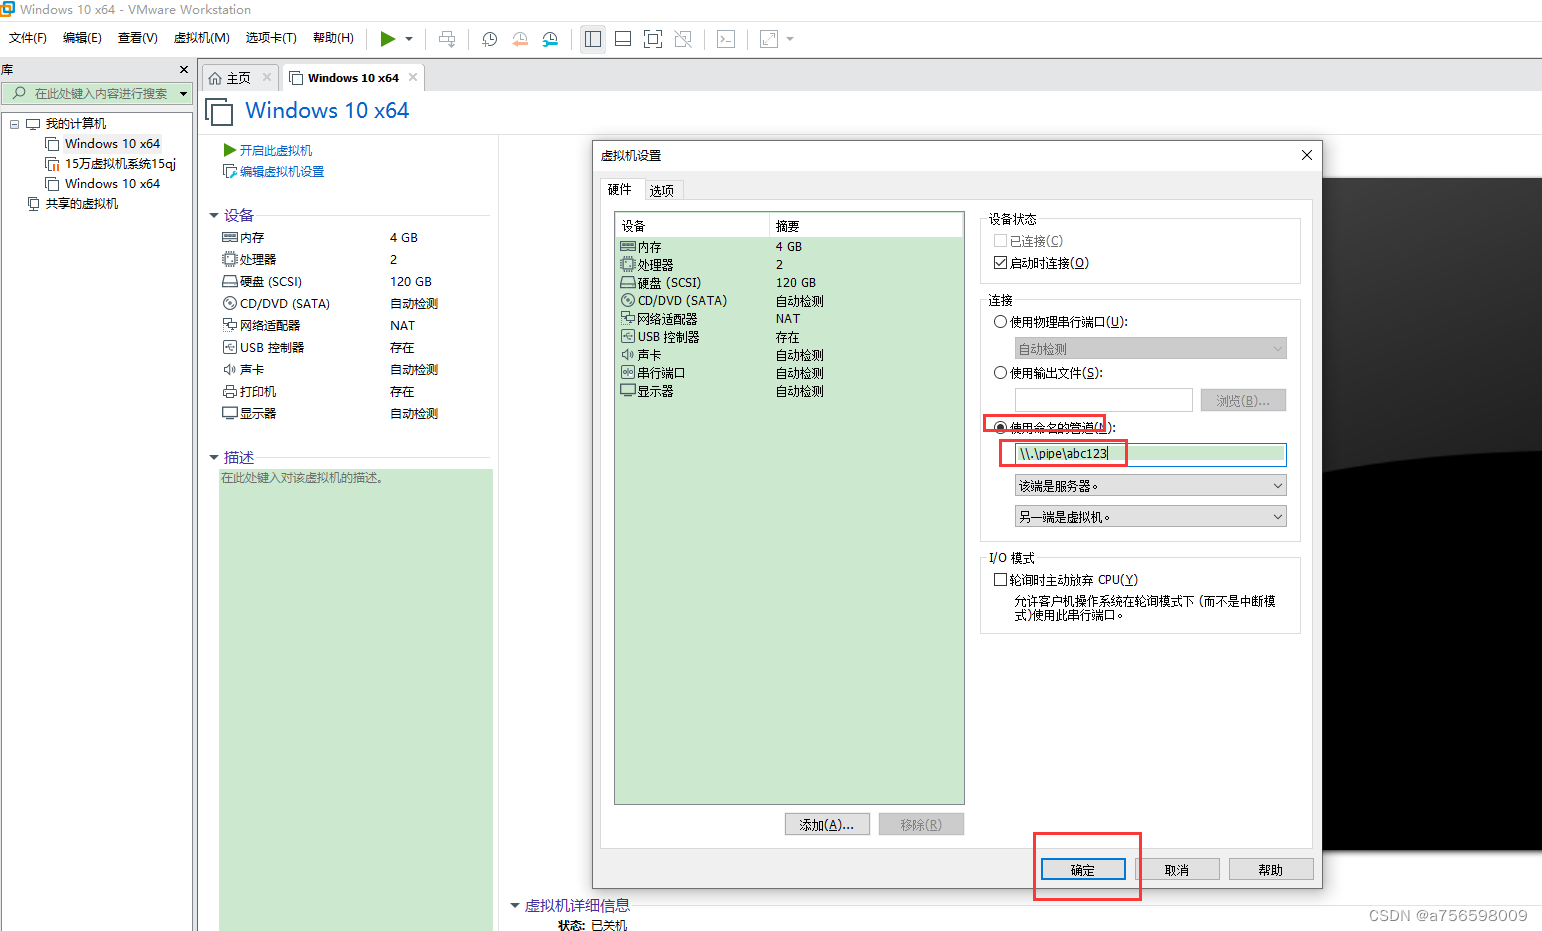Viewport: 1542px width, 931px height.
Task: Select 内存 in the hardware list
Action: 789,247
